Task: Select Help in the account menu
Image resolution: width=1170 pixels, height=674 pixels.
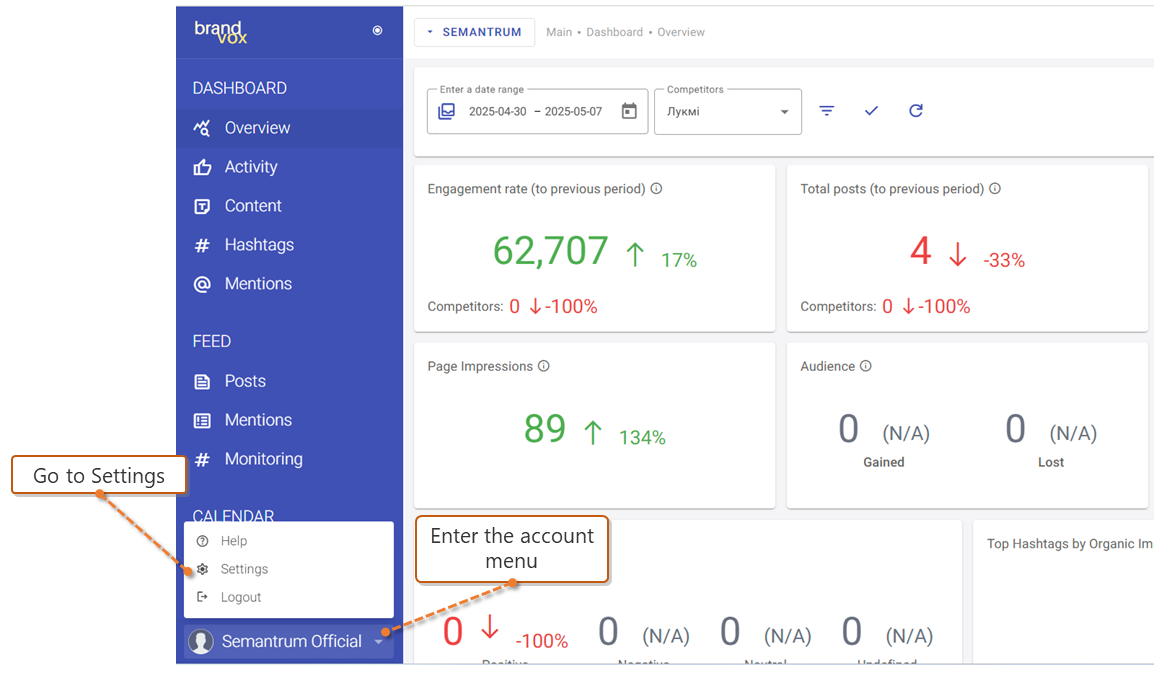Action: [289, 540]
